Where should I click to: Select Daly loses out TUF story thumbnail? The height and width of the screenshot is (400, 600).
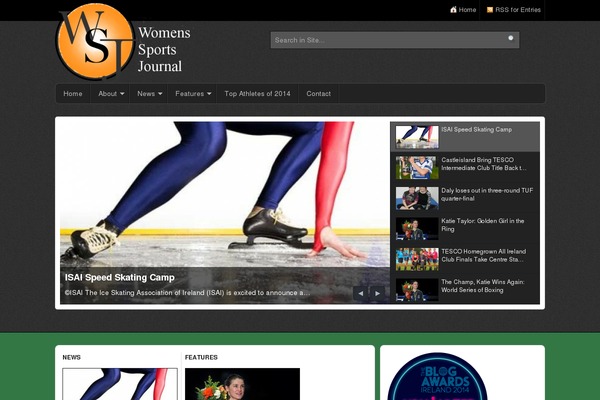(x=417, y=198)
